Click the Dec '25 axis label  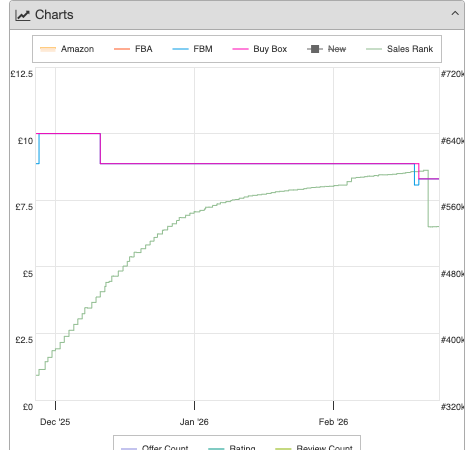pyautogui.click(x=55, y=422)
